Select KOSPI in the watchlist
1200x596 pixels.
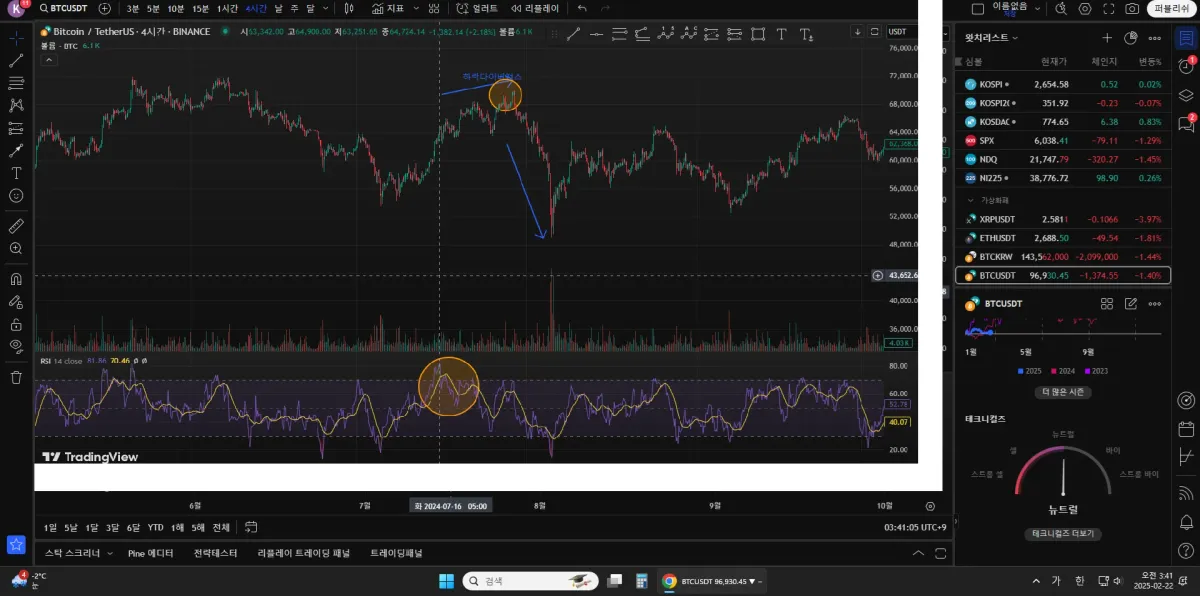pyautogui.click(x=1063, y=84)
